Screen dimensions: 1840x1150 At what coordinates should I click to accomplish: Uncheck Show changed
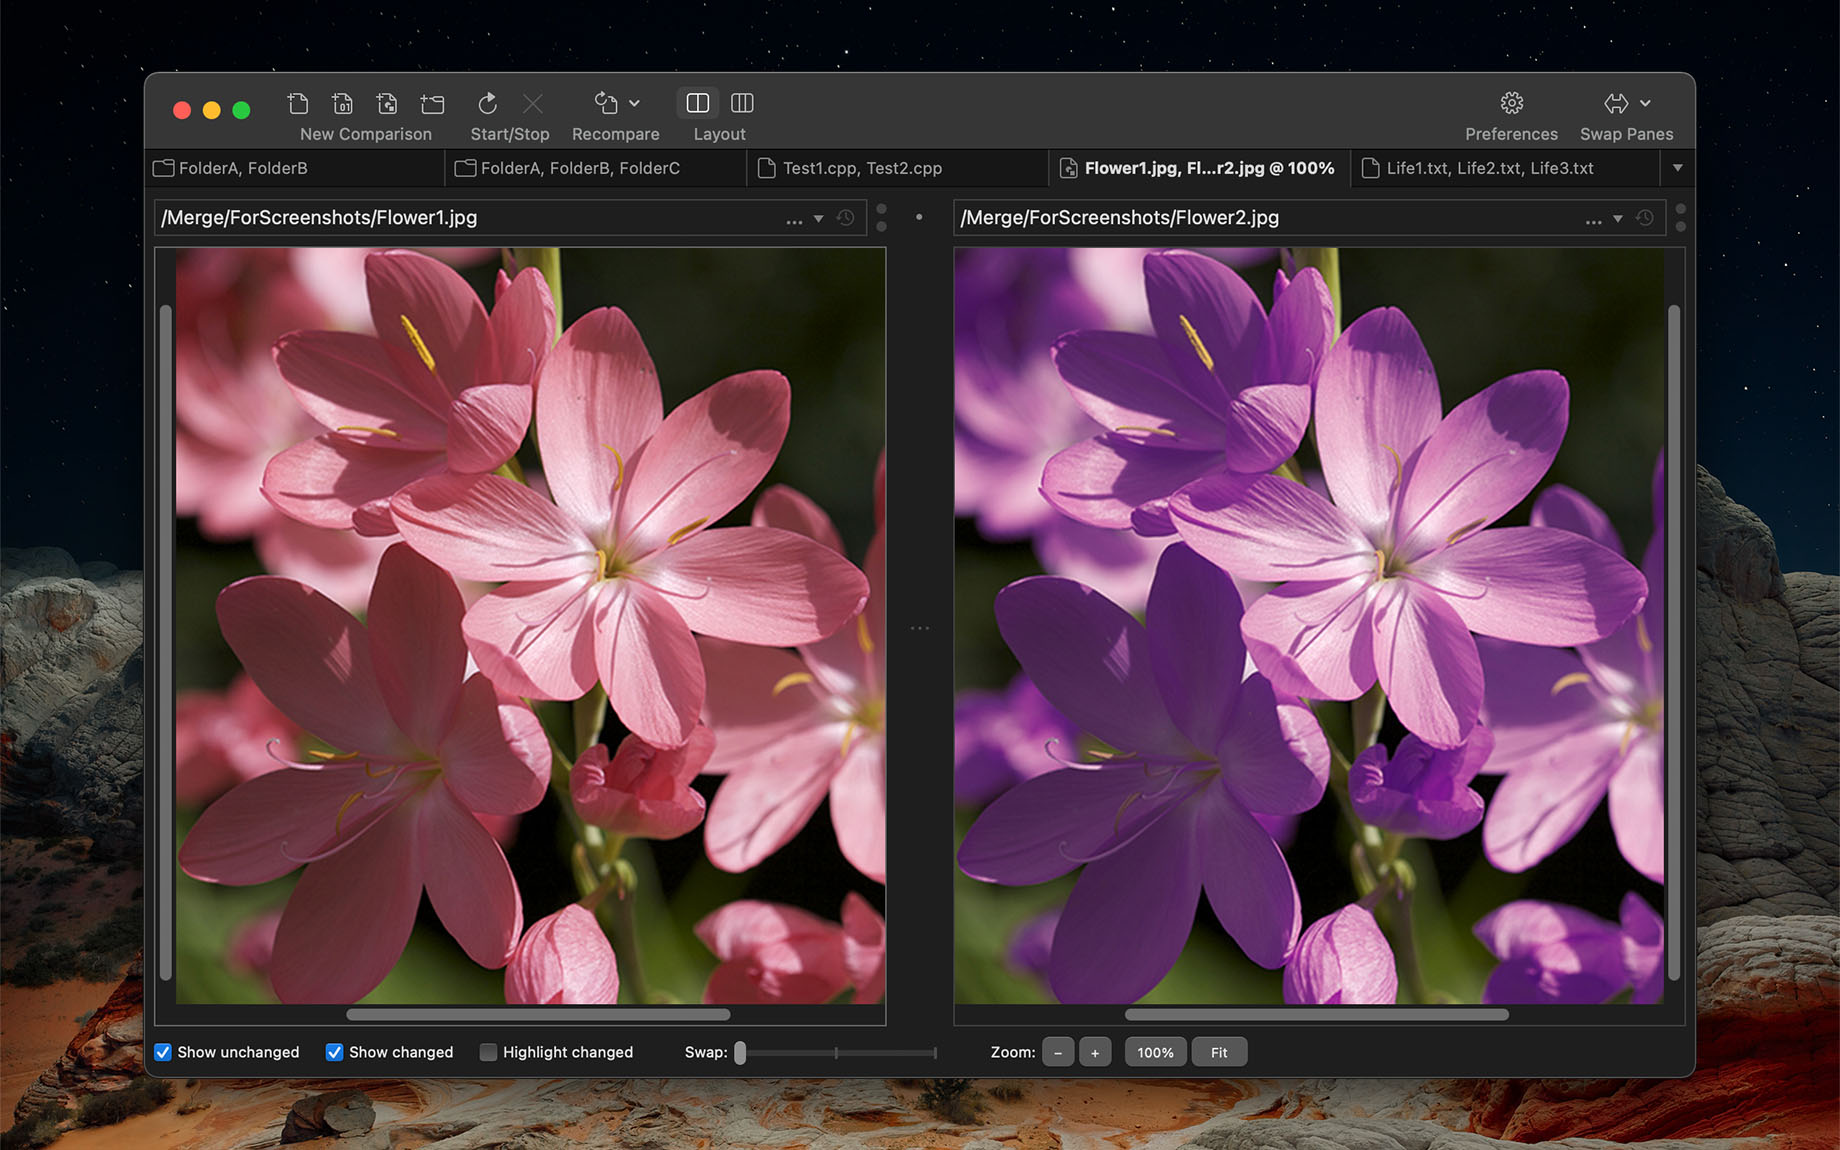[x=335, y=1051]
